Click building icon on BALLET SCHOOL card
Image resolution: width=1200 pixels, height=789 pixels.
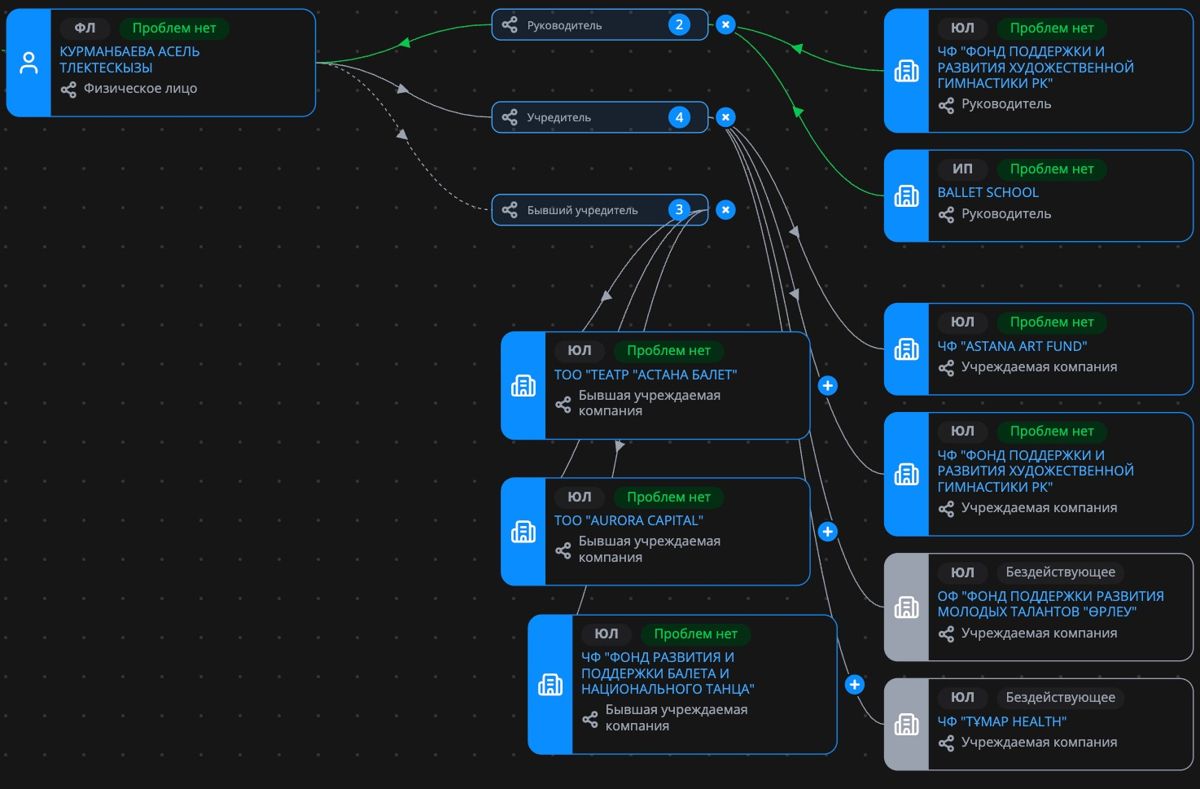click(907, 195)
